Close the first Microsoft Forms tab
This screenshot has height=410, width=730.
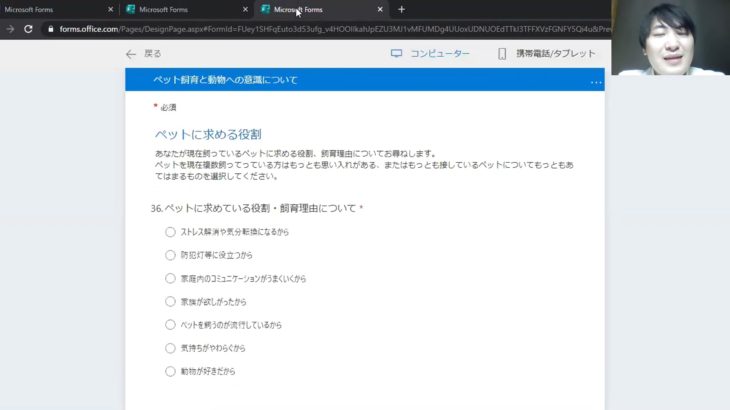[110, 9]
